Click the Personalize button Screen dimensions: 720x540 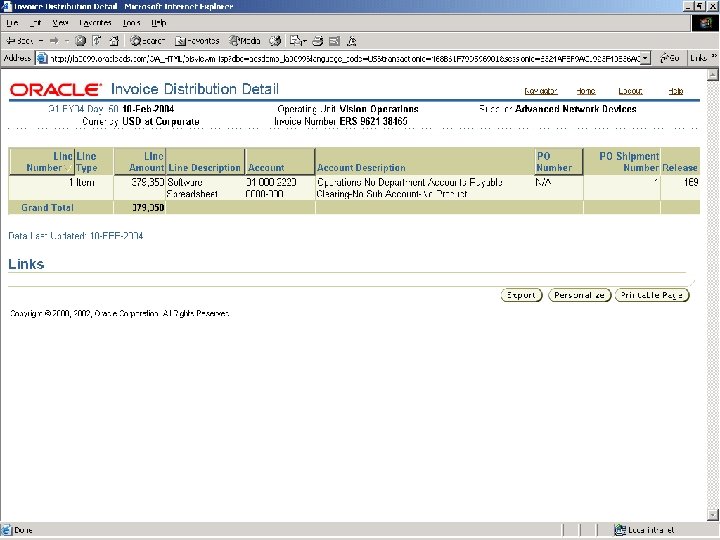coord(579,295)
